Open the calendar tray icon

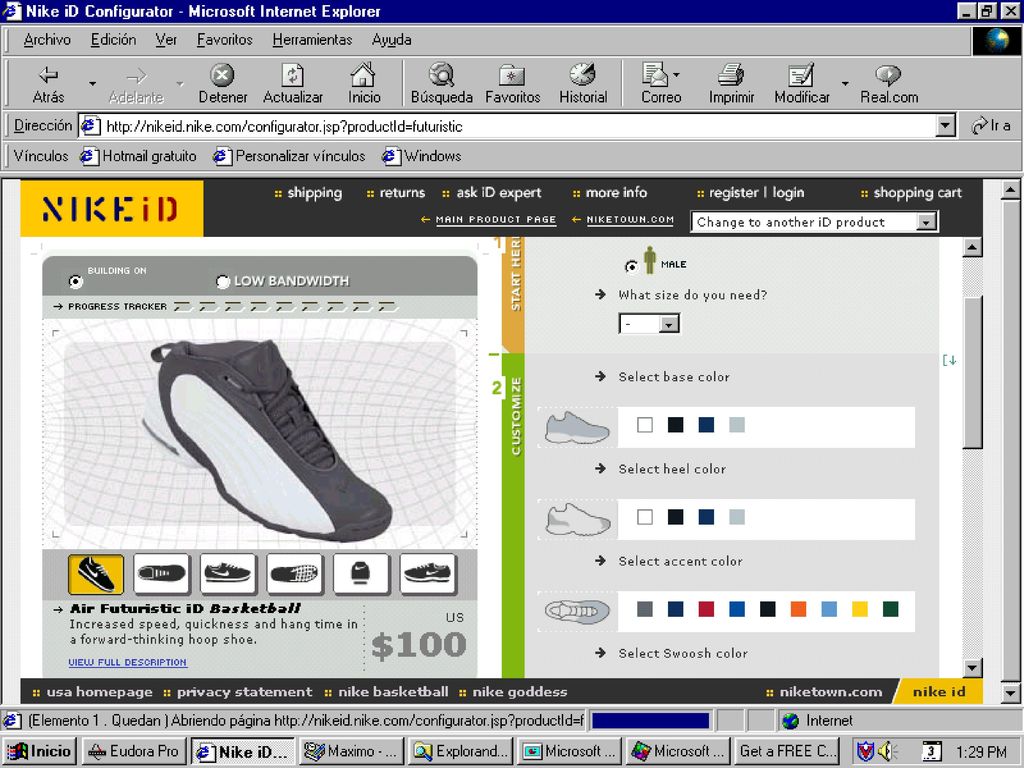click(x=931, y=752)
